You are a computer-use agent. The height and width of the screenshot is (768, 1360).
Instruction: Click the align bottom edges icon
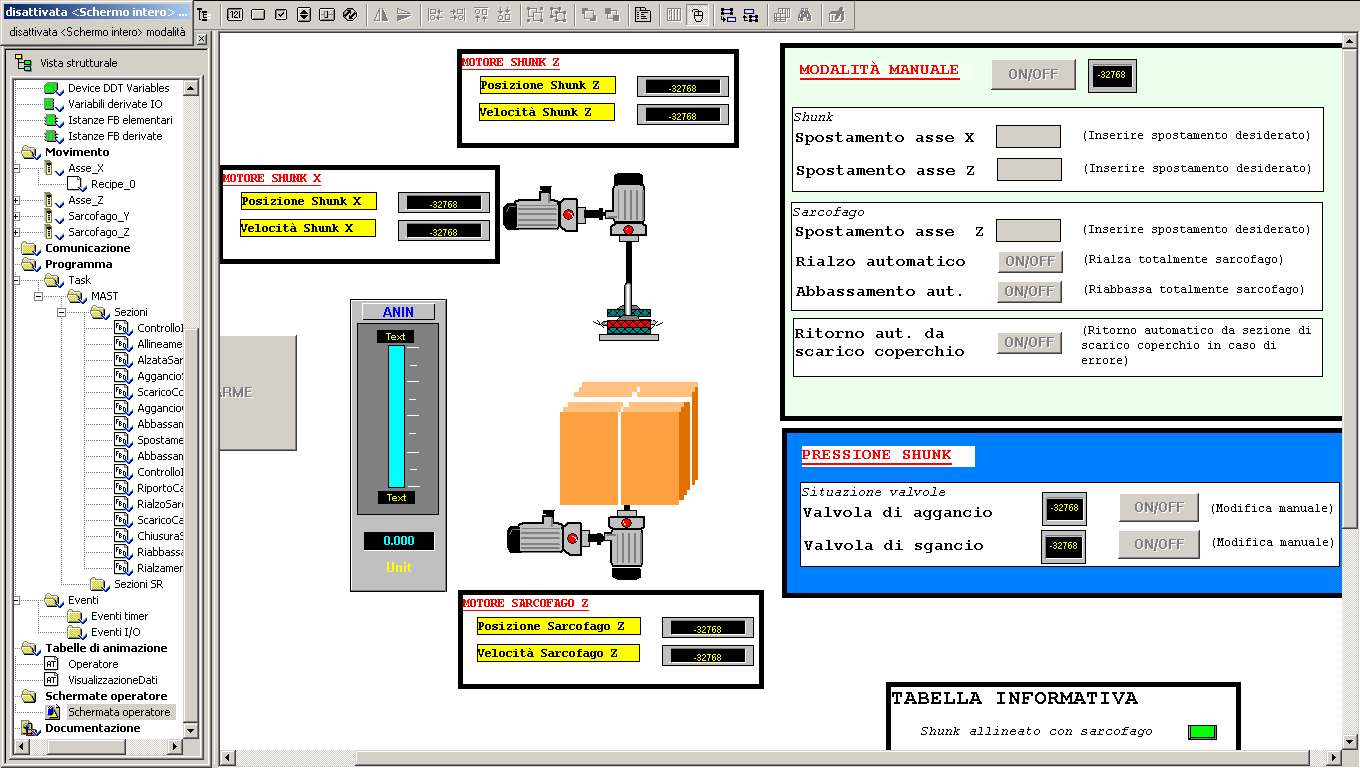504,15
